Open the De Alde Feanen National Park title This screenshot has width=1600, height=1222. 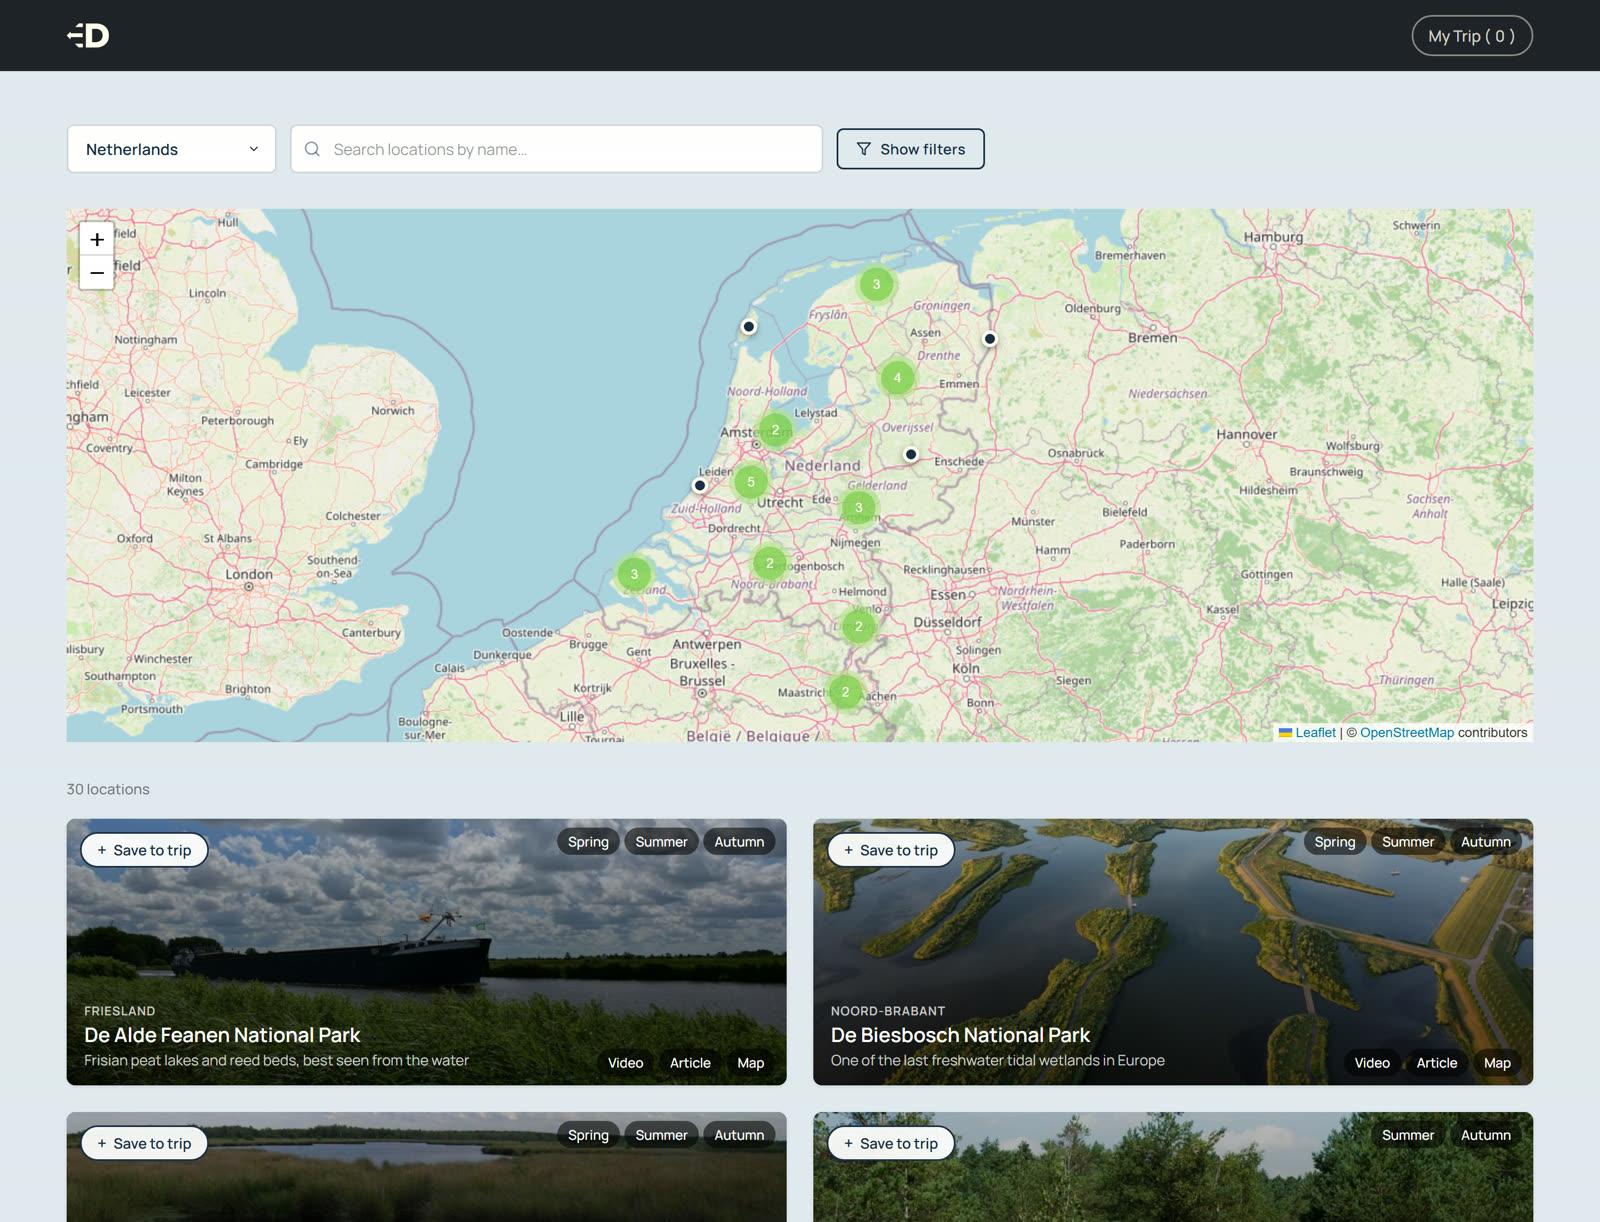[x=222, y=1035]
